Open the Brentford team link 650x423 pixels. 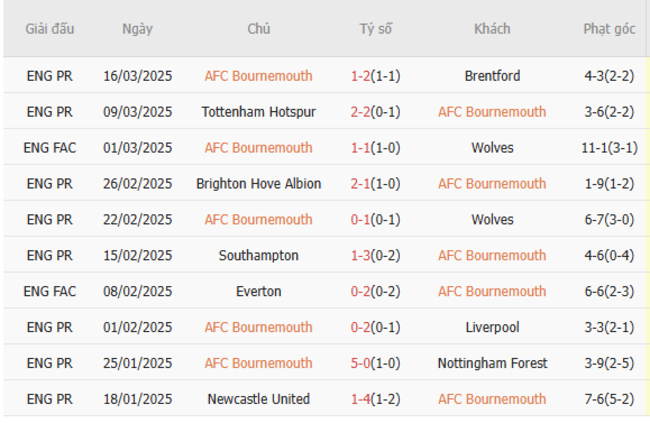coord(492,76)
